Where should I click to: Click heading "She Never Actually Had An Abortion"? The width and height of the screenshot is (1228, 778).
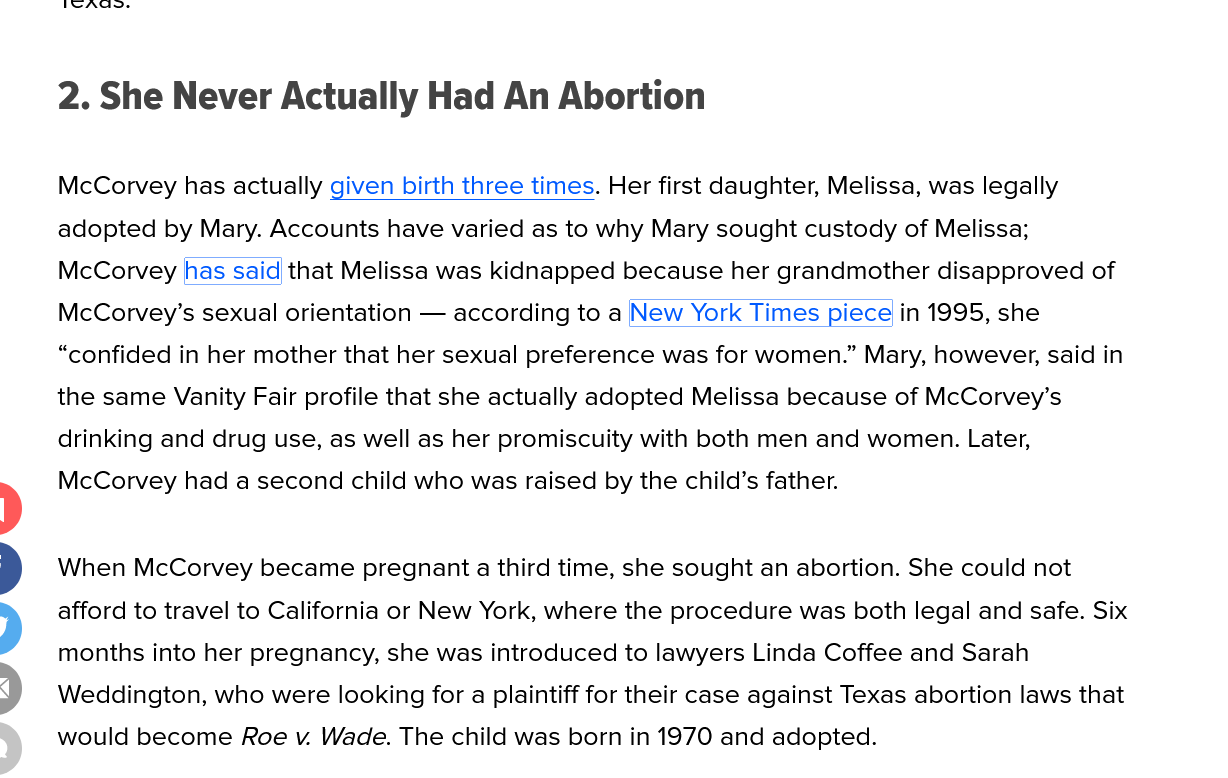[381, 97]
